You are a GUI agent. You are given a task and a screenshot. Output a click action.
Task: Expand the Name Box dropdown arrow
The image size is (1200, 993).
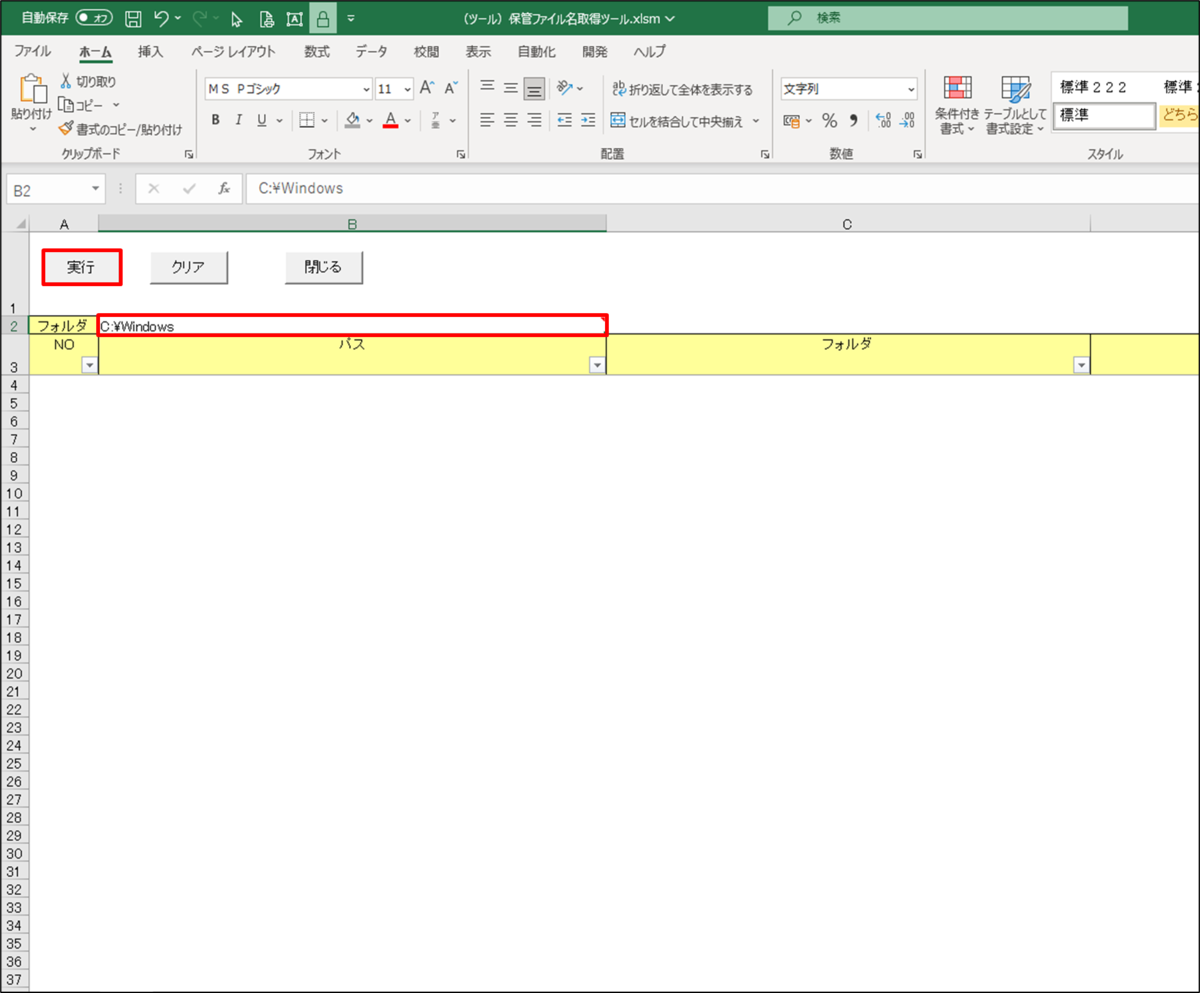pyautogui.click(x=96, y=188)
